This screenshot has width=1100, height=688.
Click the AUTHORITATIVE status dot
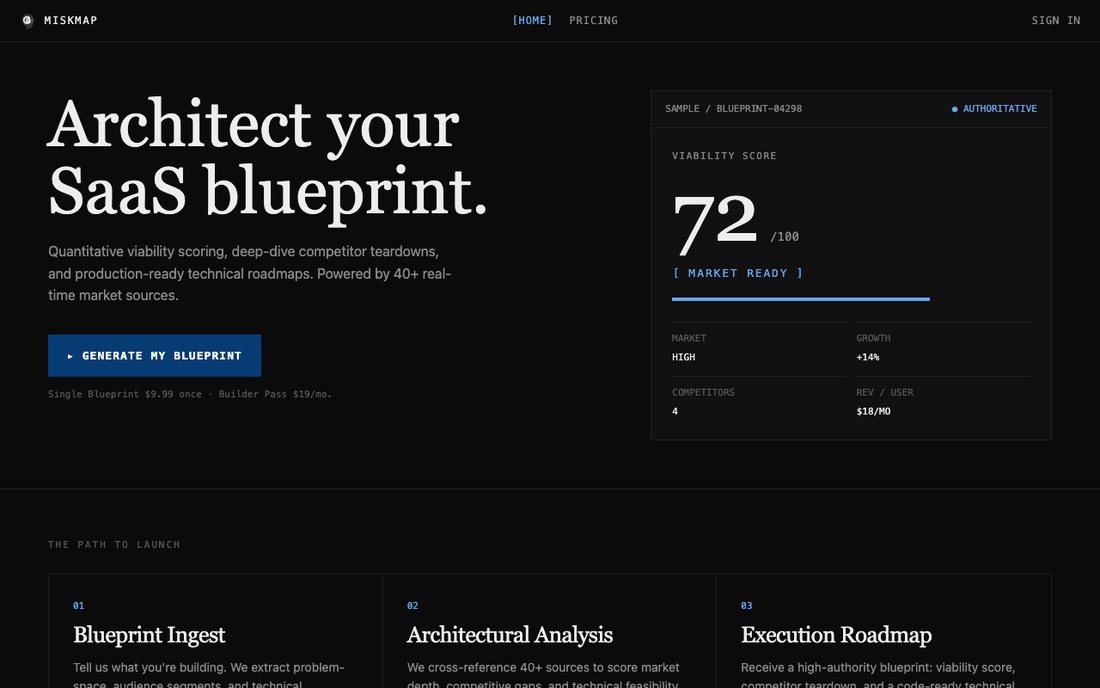(954, 109)
